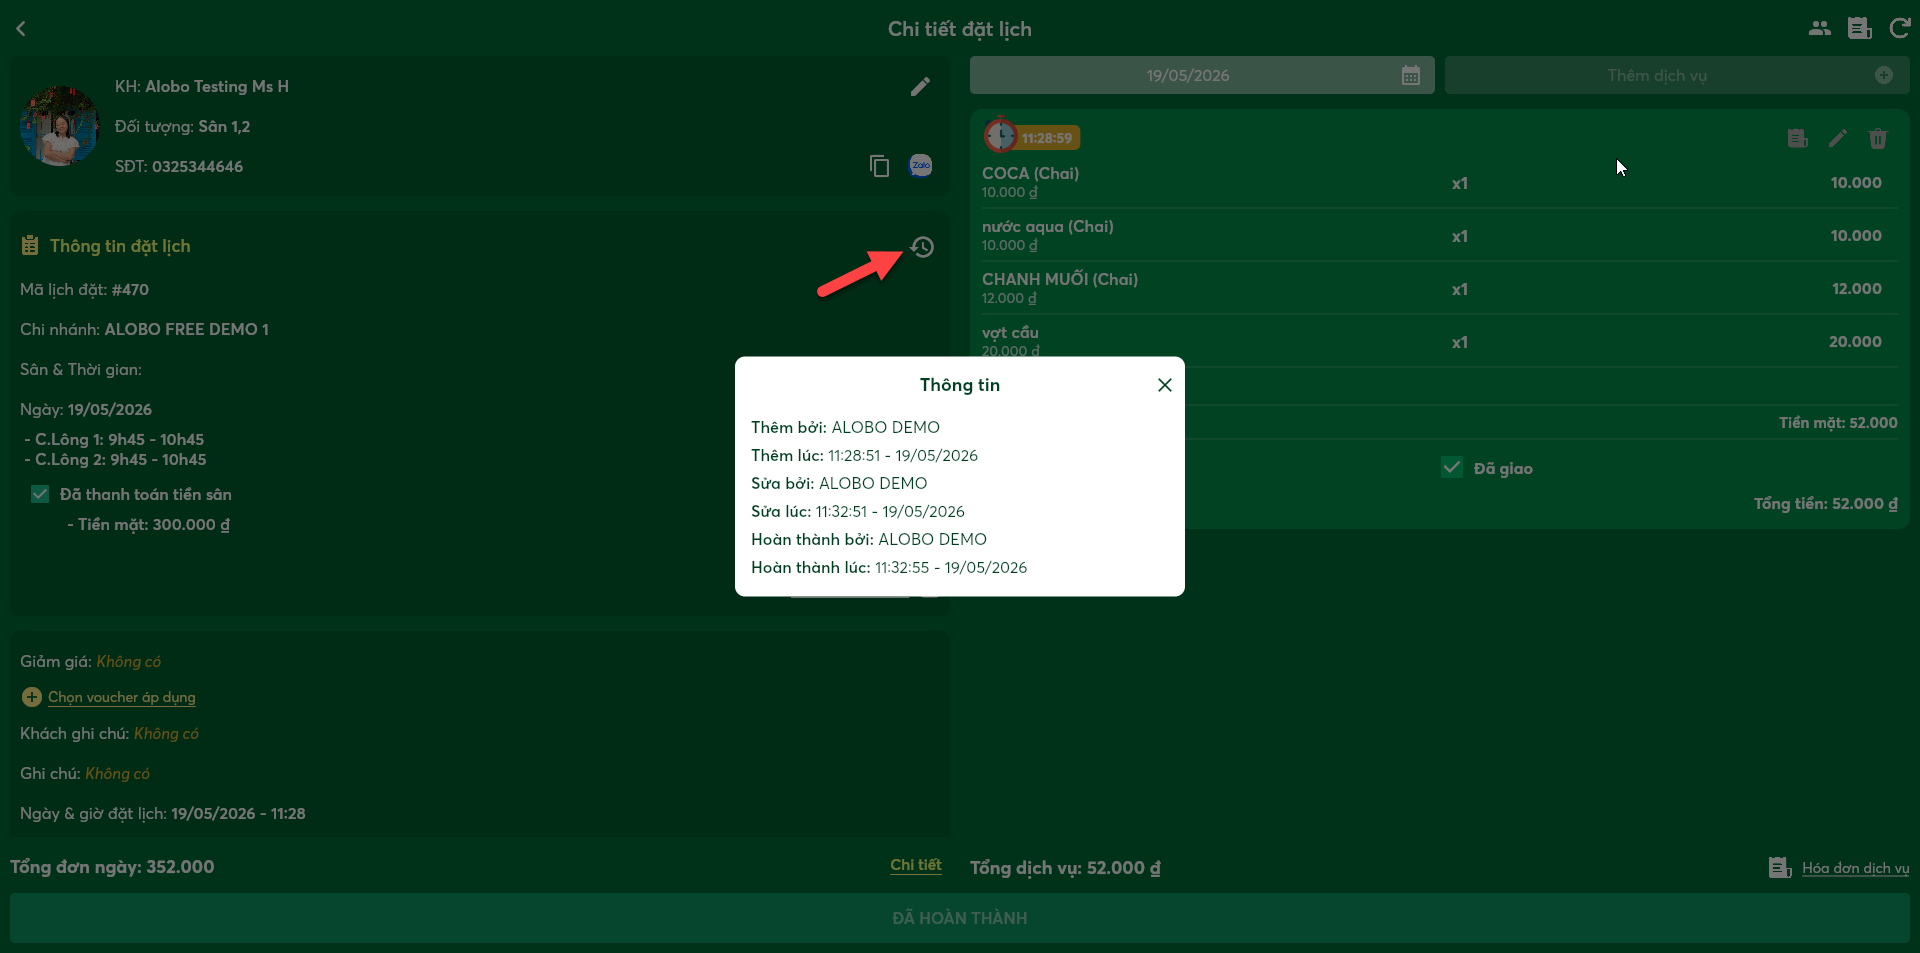This screenshot has height=953, width=1920.
Task: Click phone number 0325344646
Action: [197, 166]
